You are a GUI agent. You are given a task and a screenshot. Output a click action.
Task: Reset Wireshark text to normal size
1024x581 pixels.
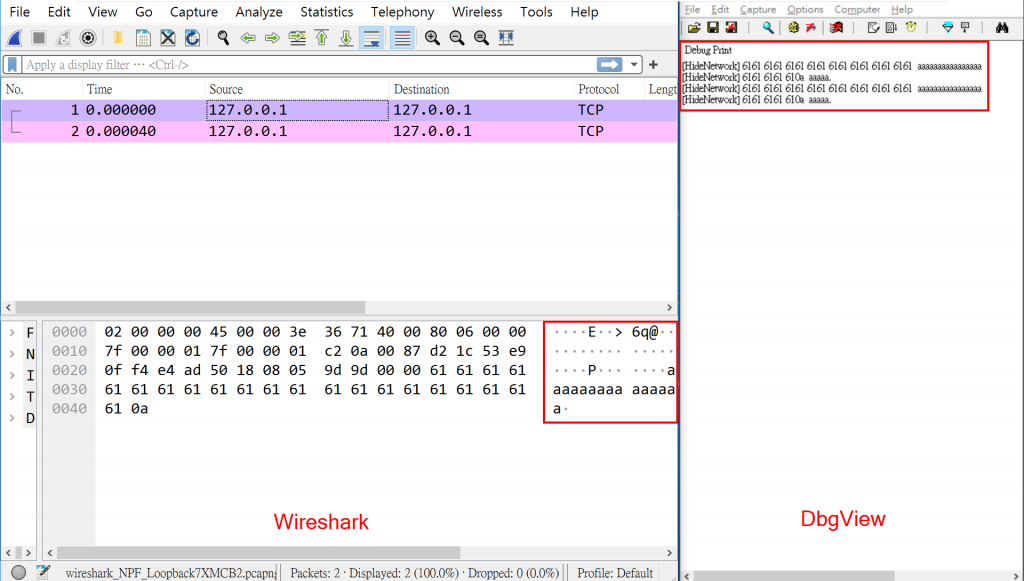(x=481, y=38)
